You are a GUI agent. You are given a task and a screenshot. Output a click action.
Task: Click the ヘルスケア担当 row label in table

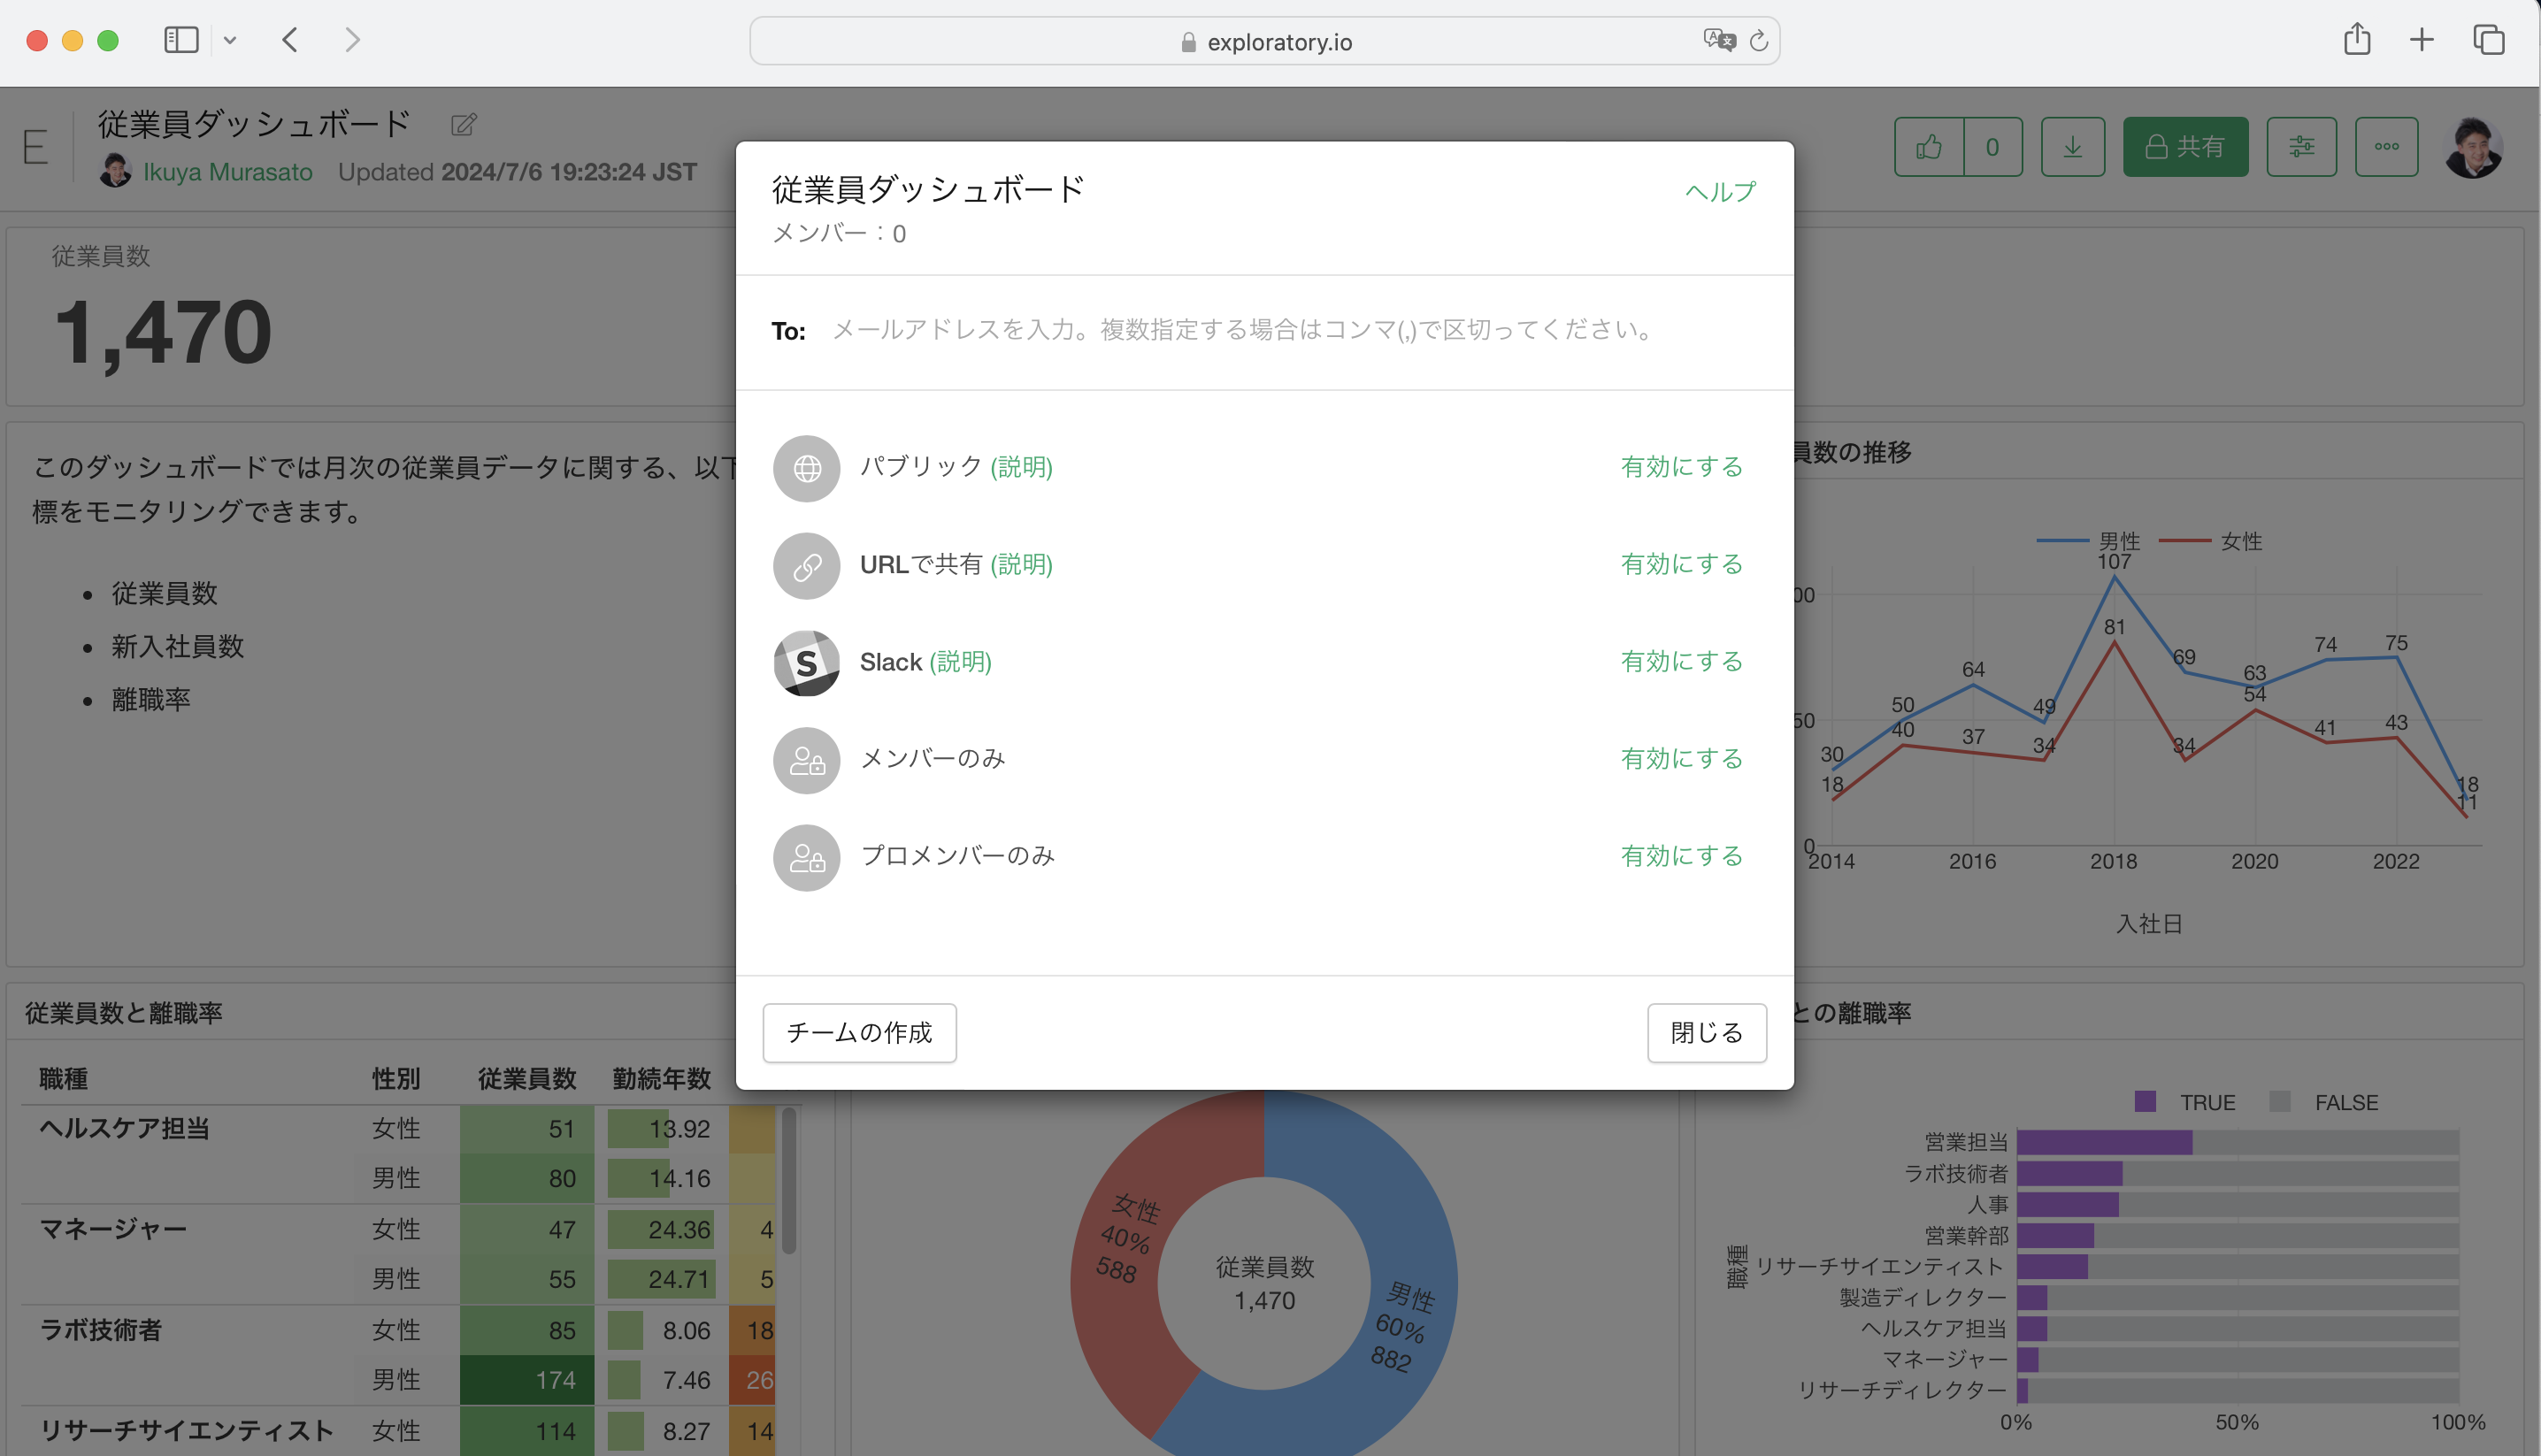click(x=124, y=1128)
